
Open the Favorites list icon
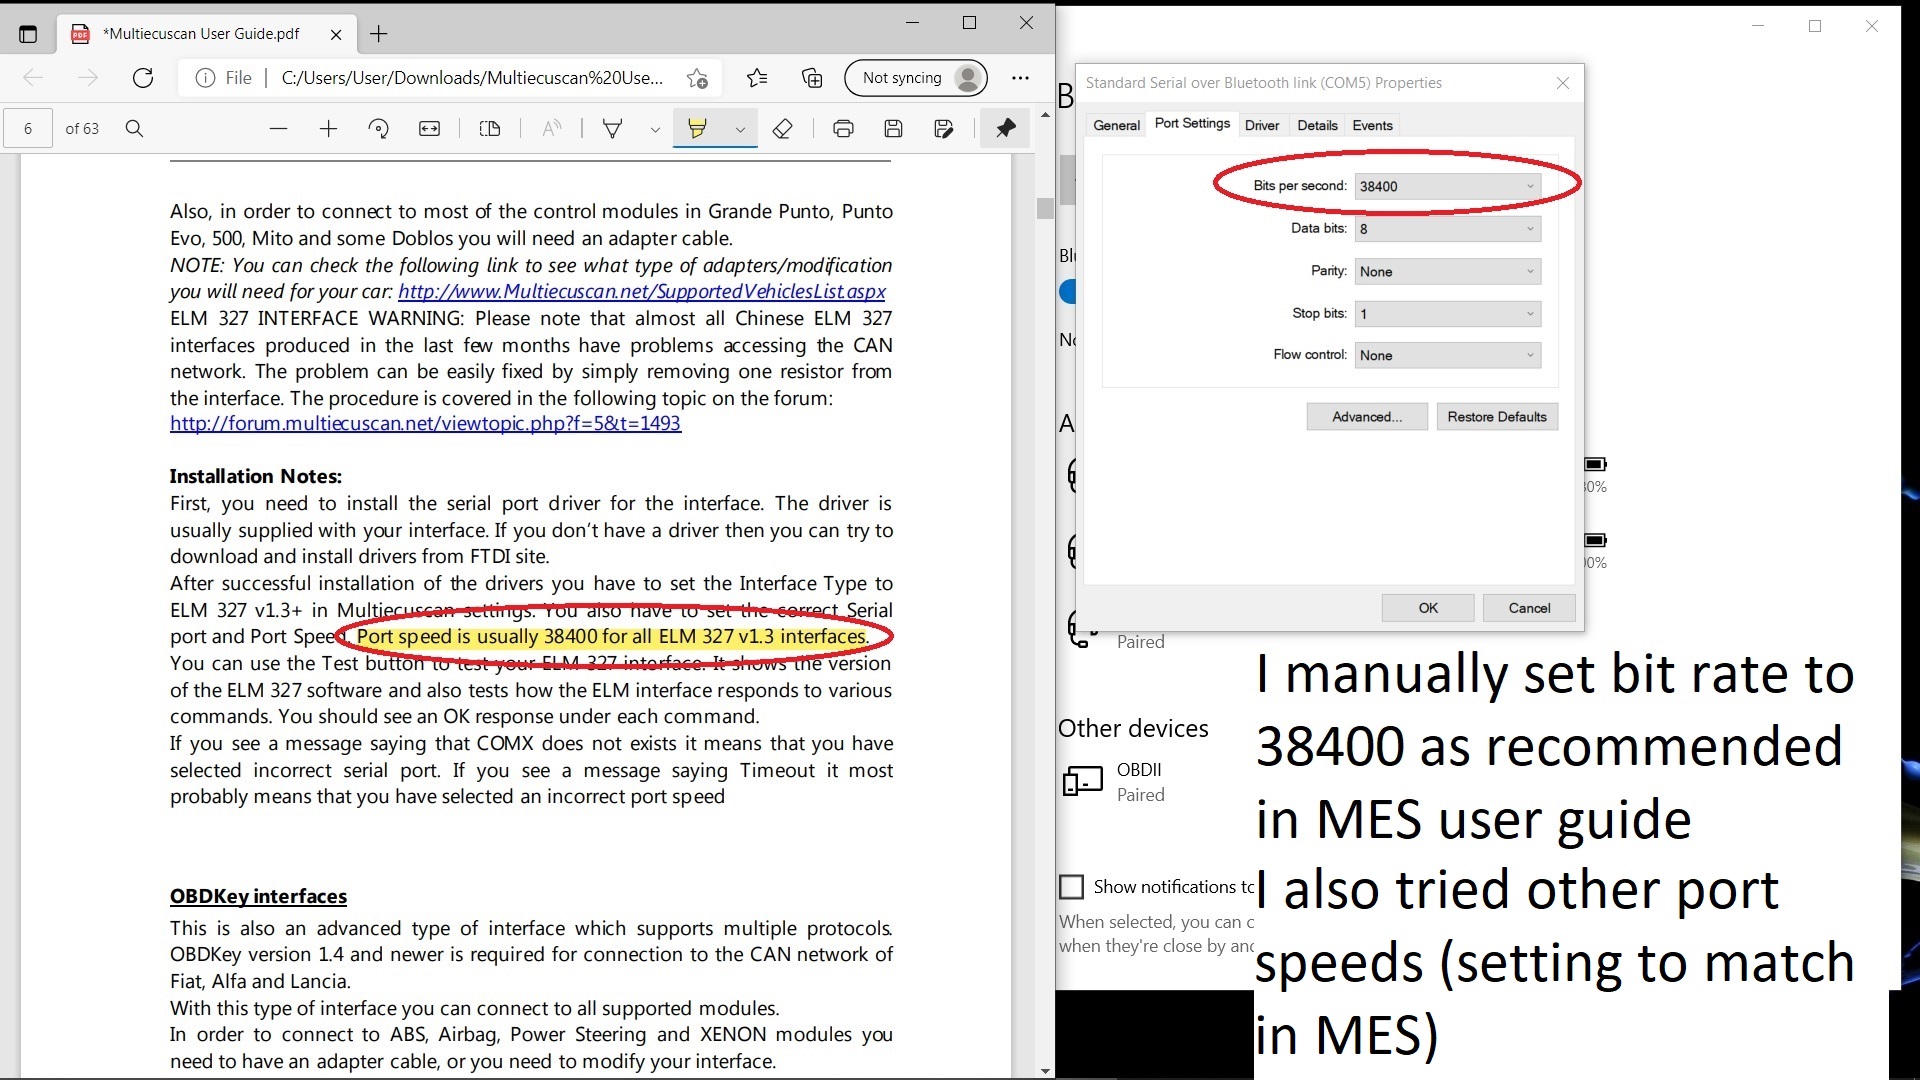[x=757, y=78]
